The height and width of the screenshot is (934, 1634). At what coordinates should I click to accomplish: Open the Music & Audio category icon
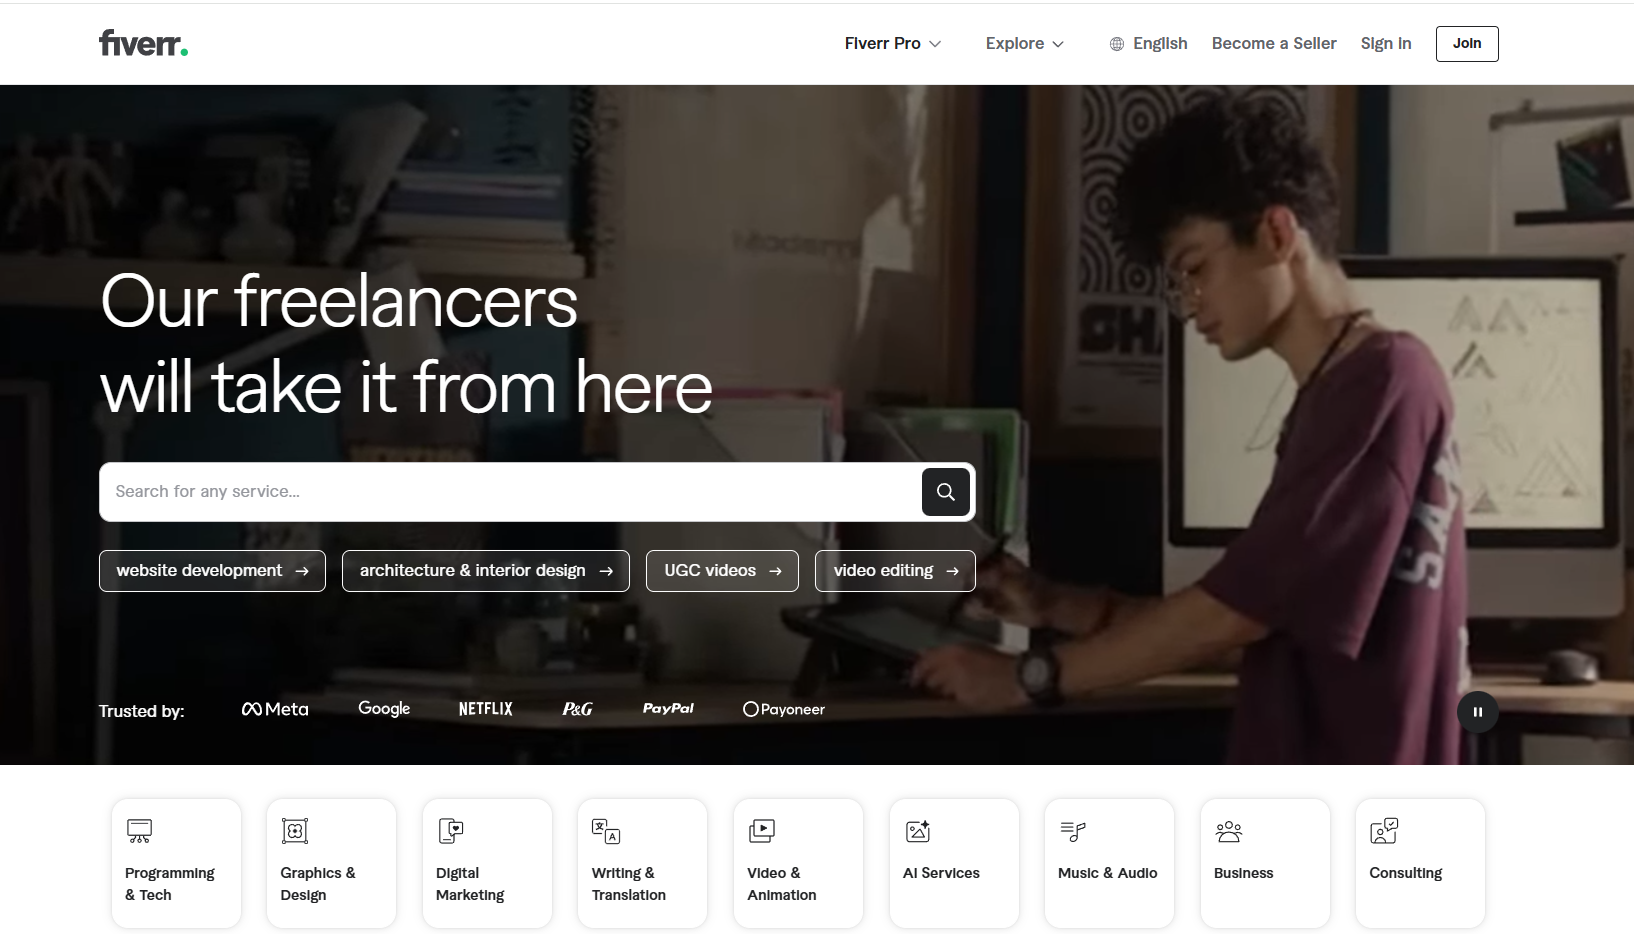[1073, 831]
